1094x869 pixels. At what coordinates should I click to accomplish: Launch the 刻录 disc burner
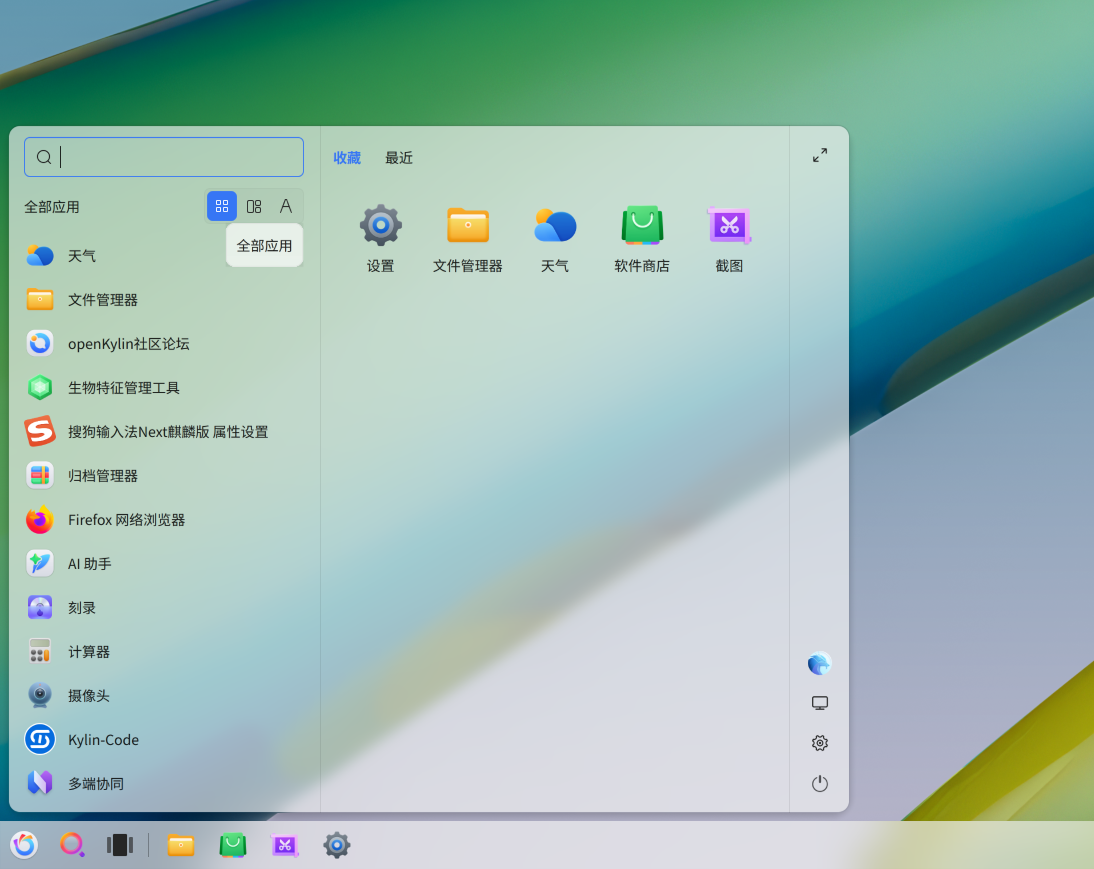click(x=164, y=607)
